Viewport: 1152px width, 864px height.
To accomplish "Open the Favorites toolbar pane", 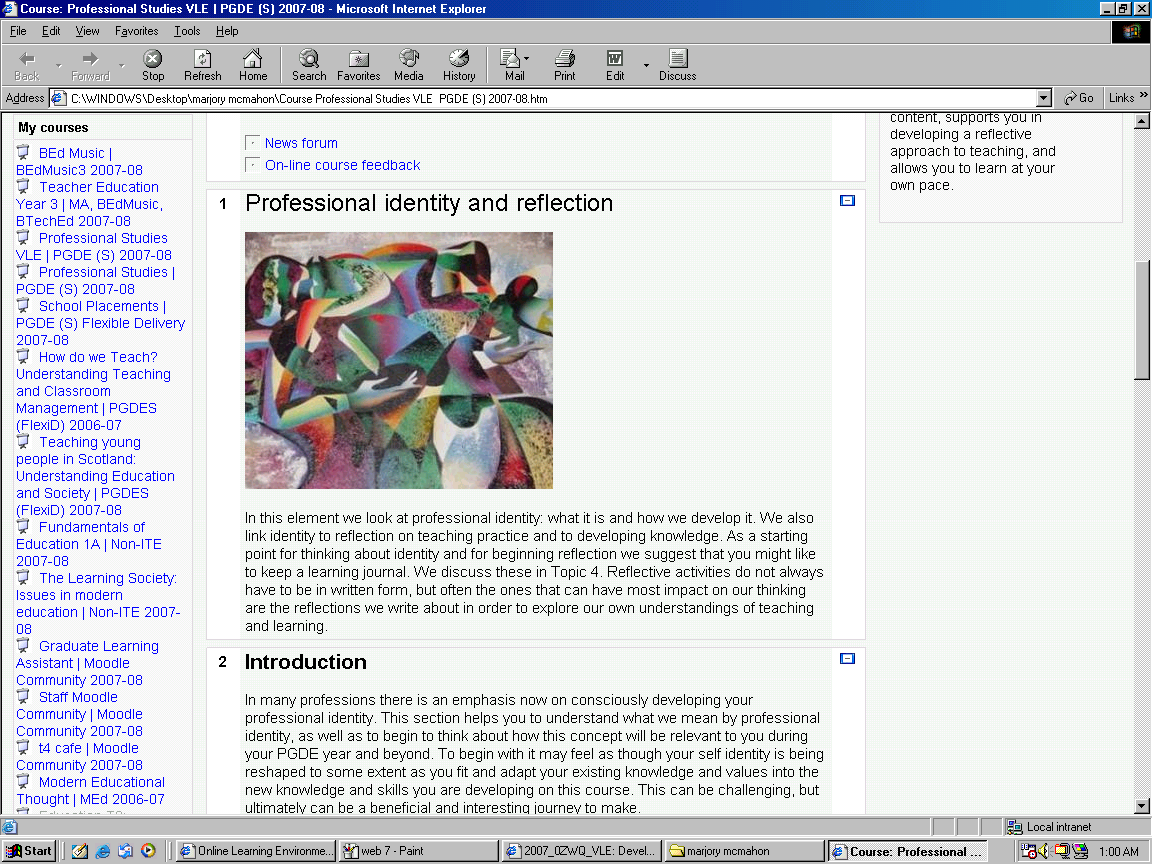I will [x=359, y=65].
